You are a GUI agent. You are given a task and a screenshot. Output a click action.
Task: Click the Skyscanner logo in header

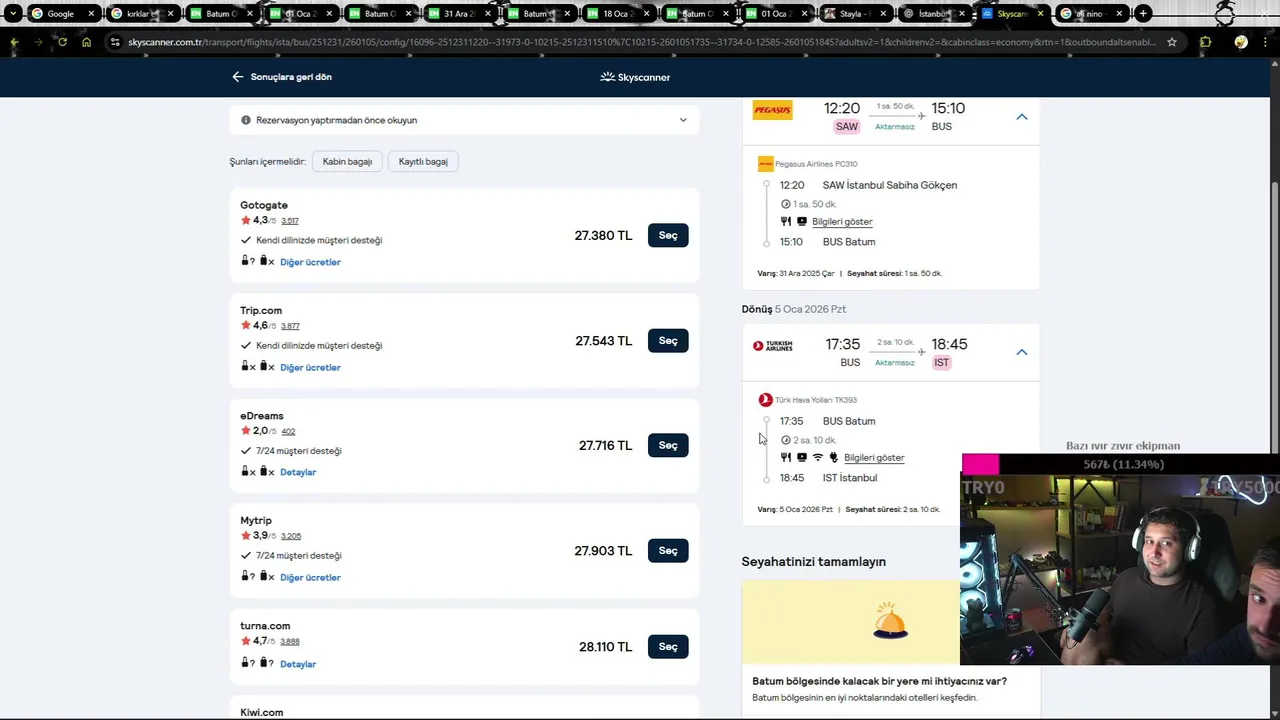[635, 77]
